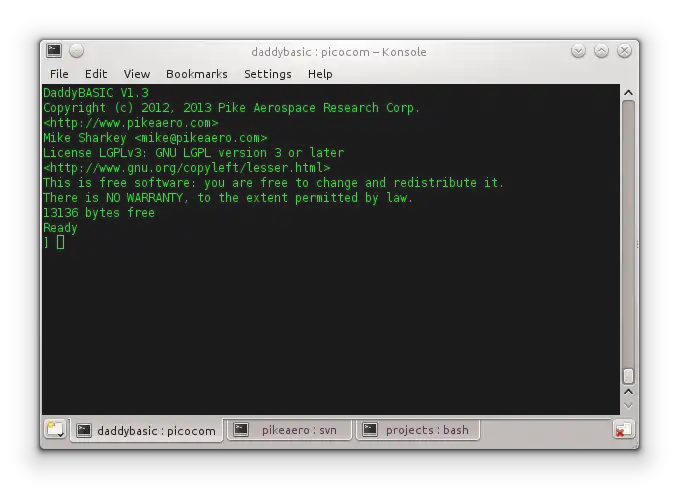Open the Edit menu
This screenshot has height=489, width=679.
click(96, 74)
